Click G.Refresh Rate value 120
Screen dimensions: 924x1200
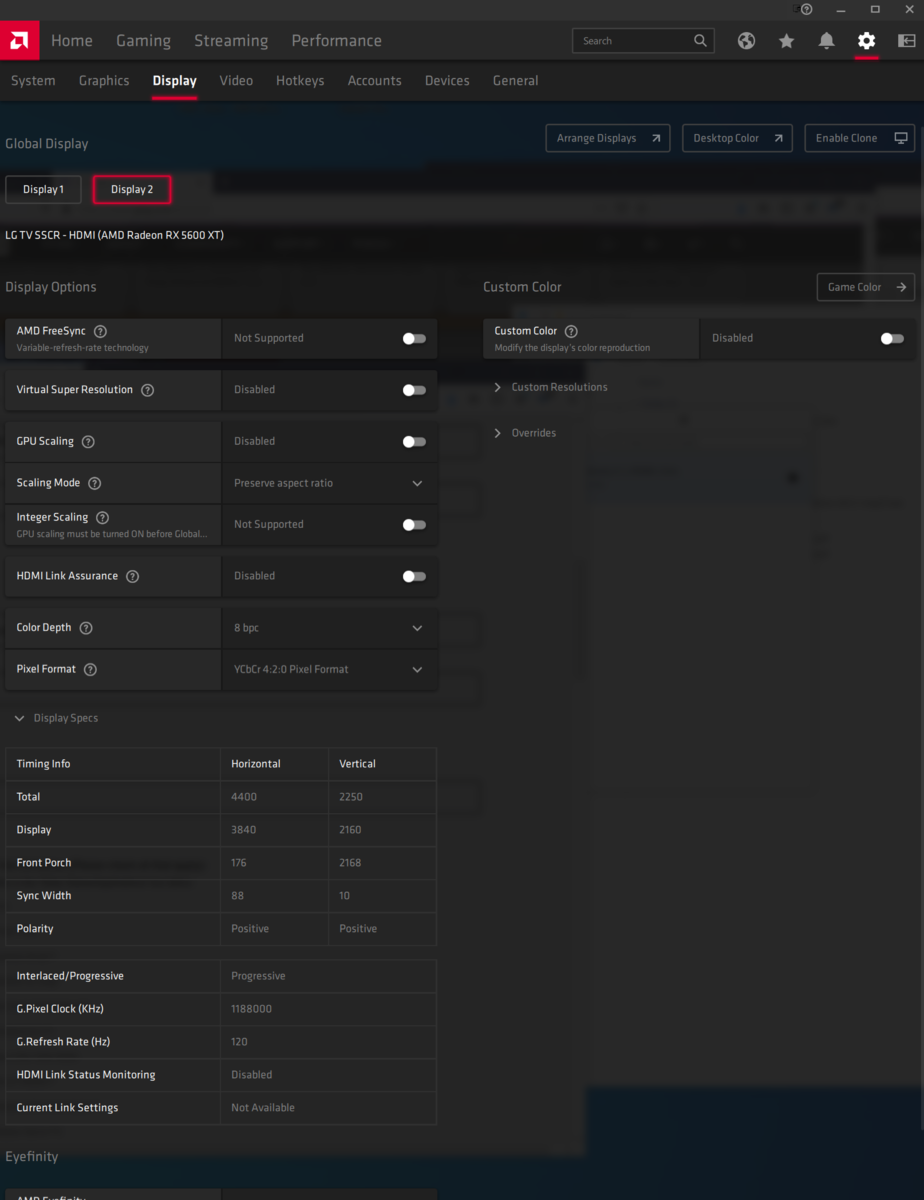tap(239, 1042)
